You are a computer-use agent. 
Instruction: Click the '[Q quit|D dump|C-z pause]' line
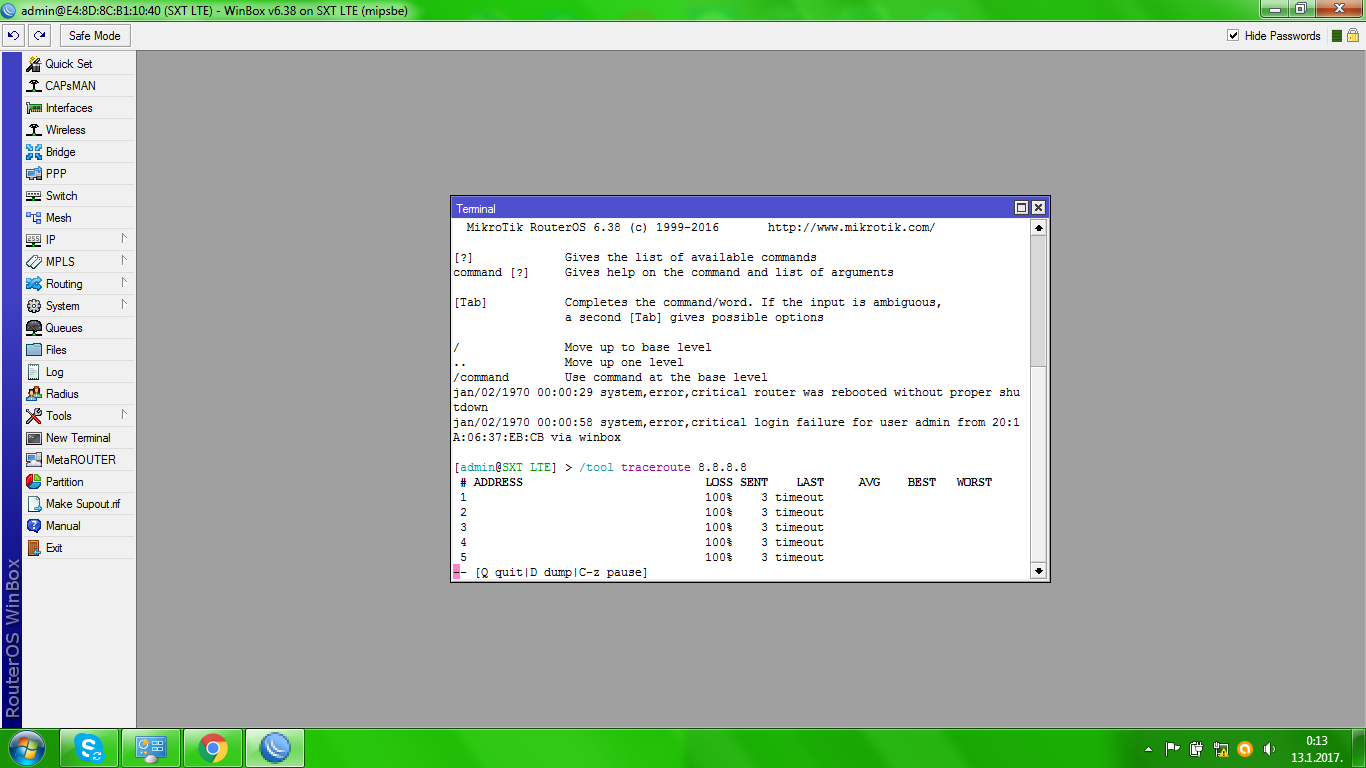(x=561, y=573)
